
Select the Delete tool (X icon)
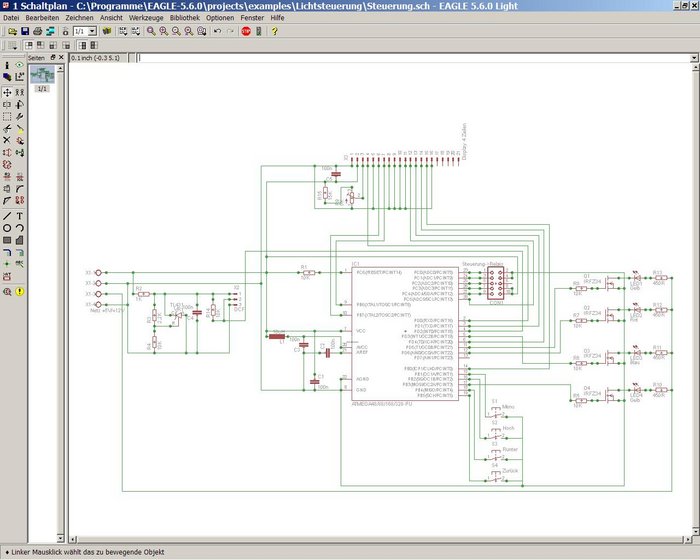7,140
